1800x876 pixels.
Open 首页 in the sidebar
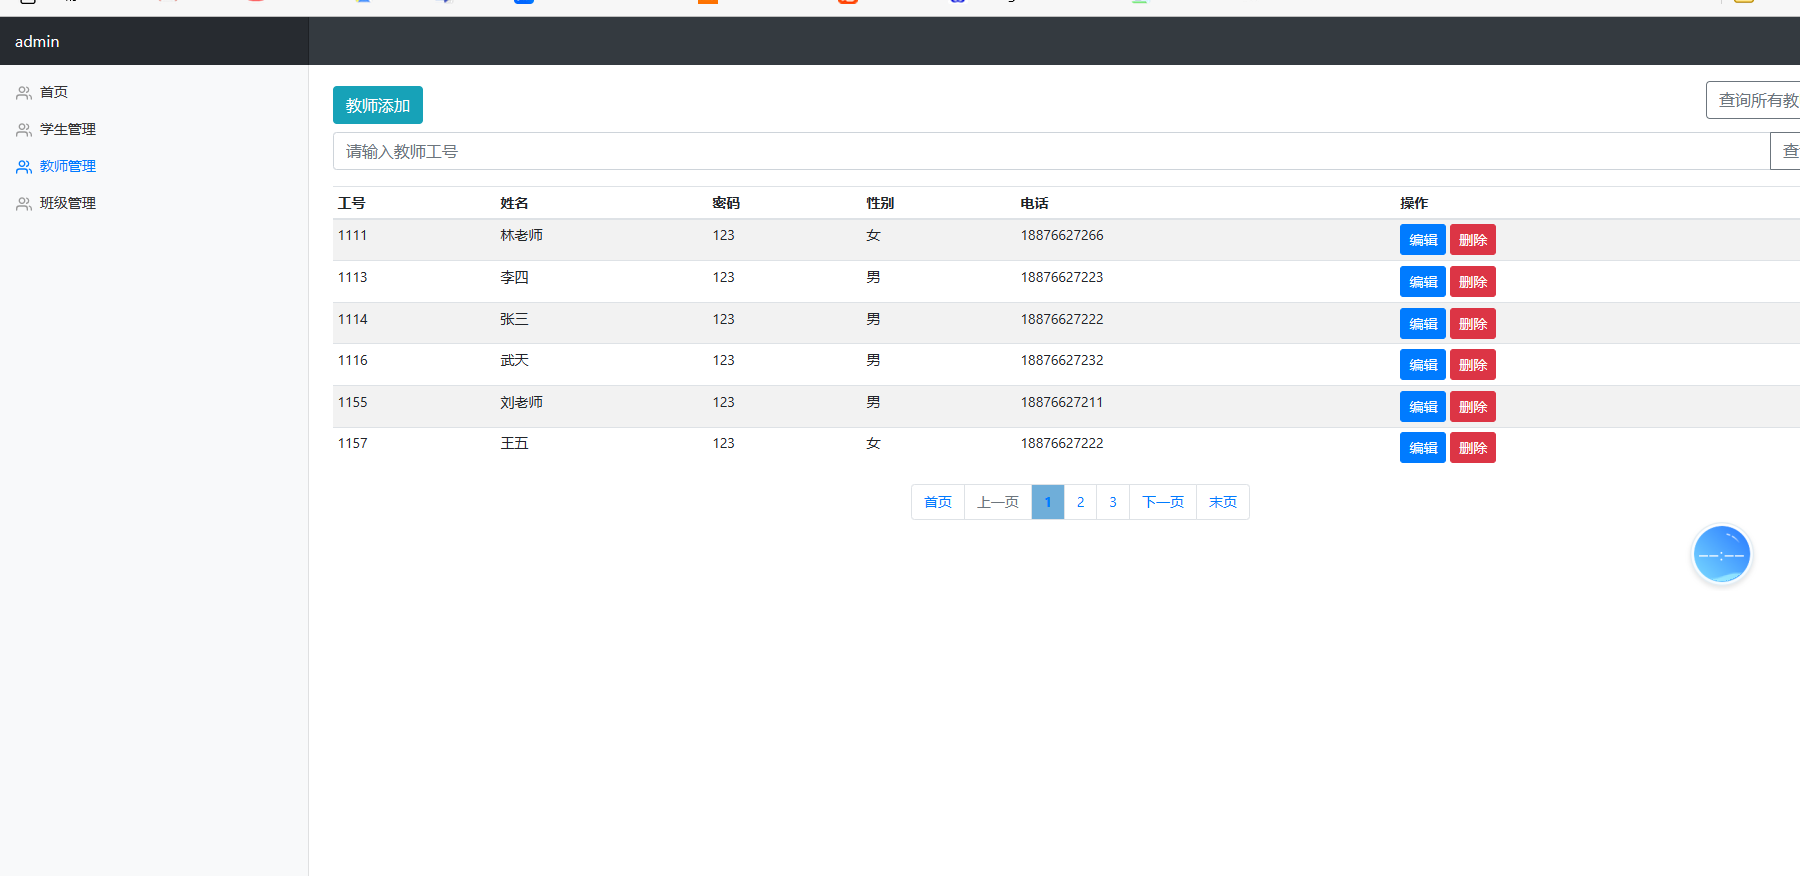(x=54, y=92)
